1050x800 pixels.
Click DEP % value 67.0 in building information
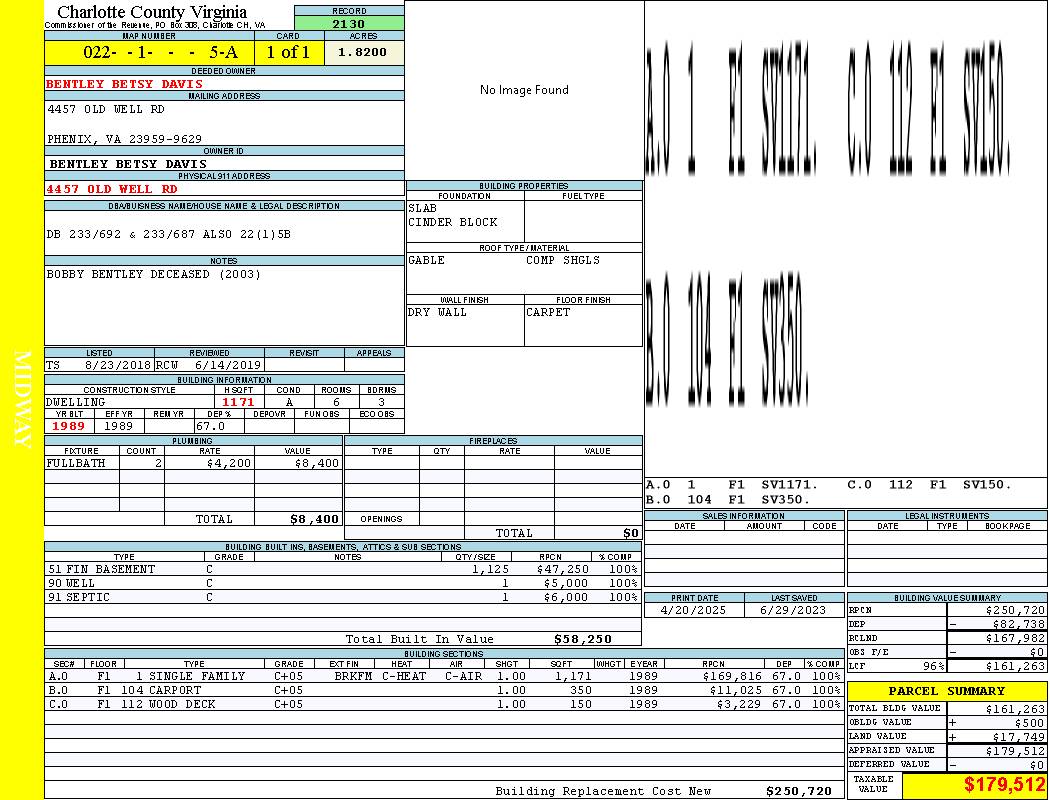click(210, 426)
